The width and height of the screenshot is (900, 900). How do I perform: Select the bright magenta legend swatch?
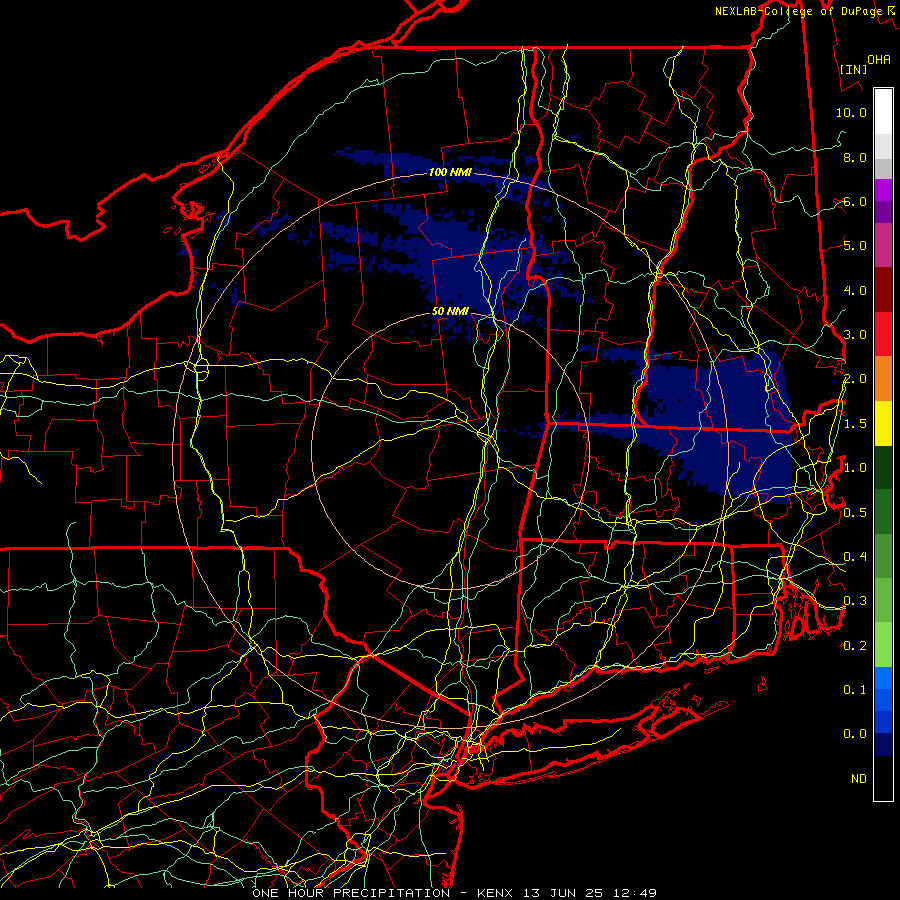pos(883,190)
